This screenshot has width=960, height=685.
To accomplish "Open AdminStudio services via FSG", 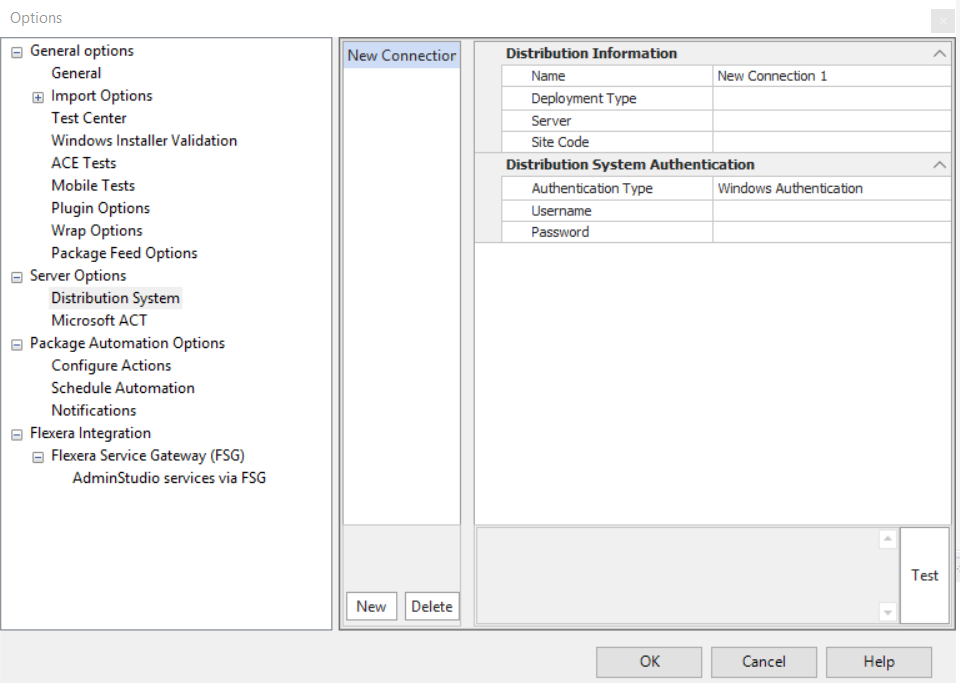I will 169,478.
